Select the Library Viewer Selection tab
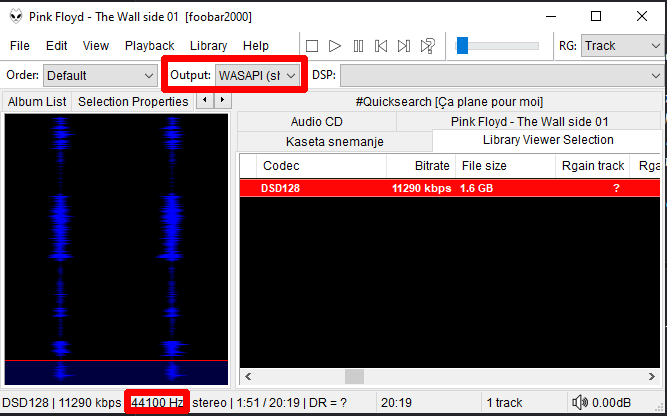 [x=548, y=140]
